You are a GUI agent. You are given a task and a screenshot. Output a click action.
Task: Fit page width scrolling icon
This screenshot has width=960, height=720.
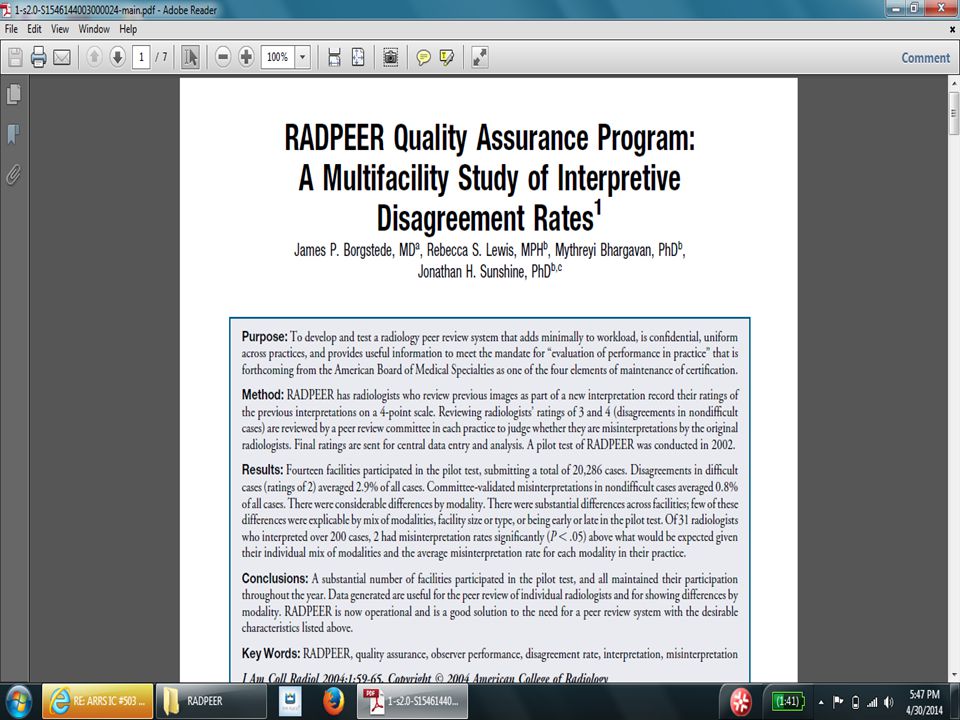[334, 58]
